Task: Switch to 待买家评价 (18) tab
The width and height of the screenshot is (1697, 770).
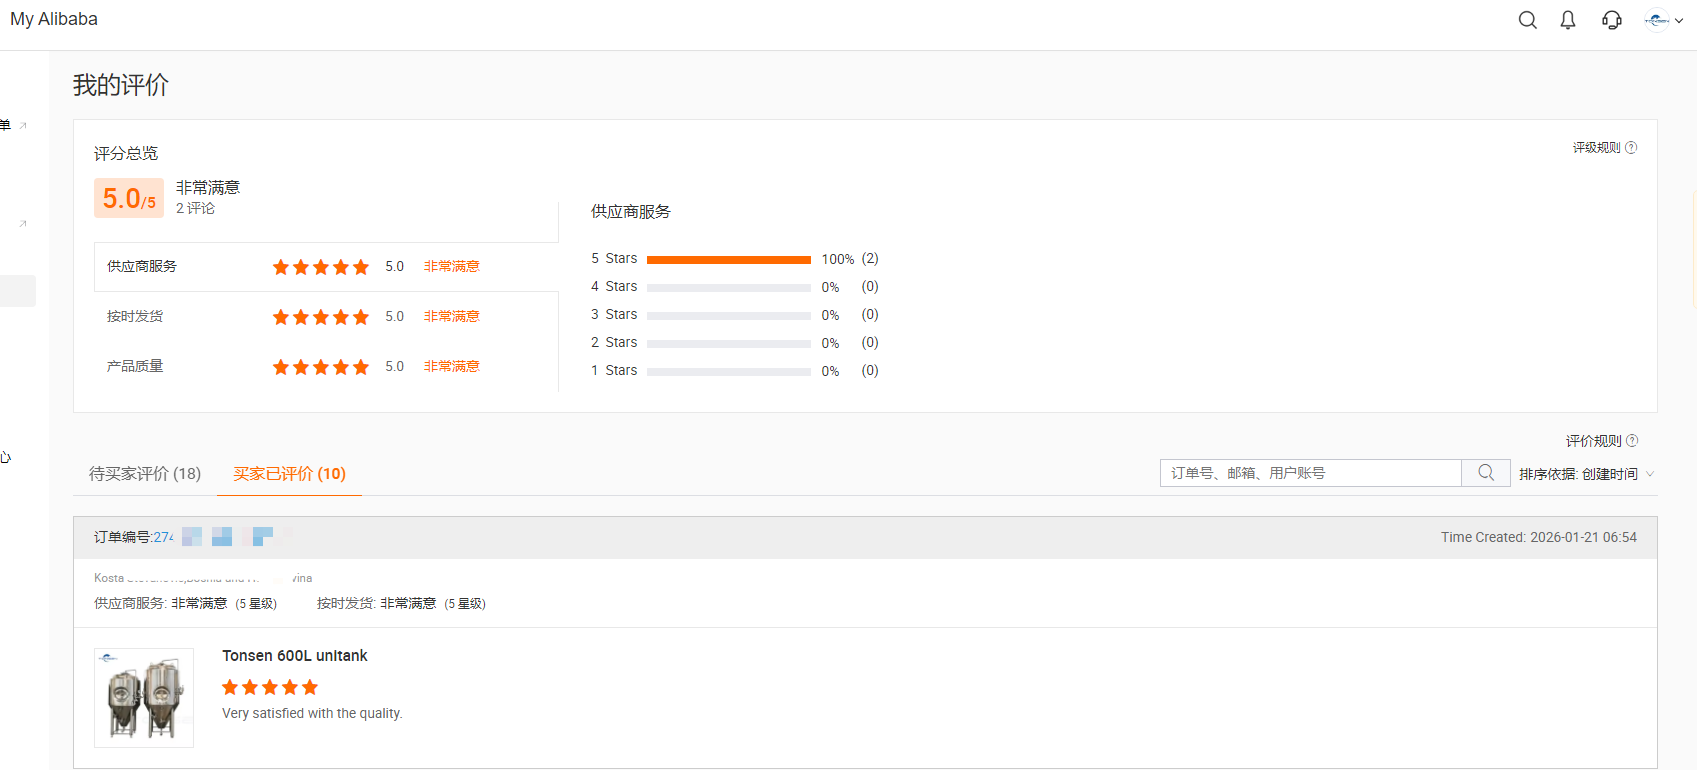Action: [145, 474]
